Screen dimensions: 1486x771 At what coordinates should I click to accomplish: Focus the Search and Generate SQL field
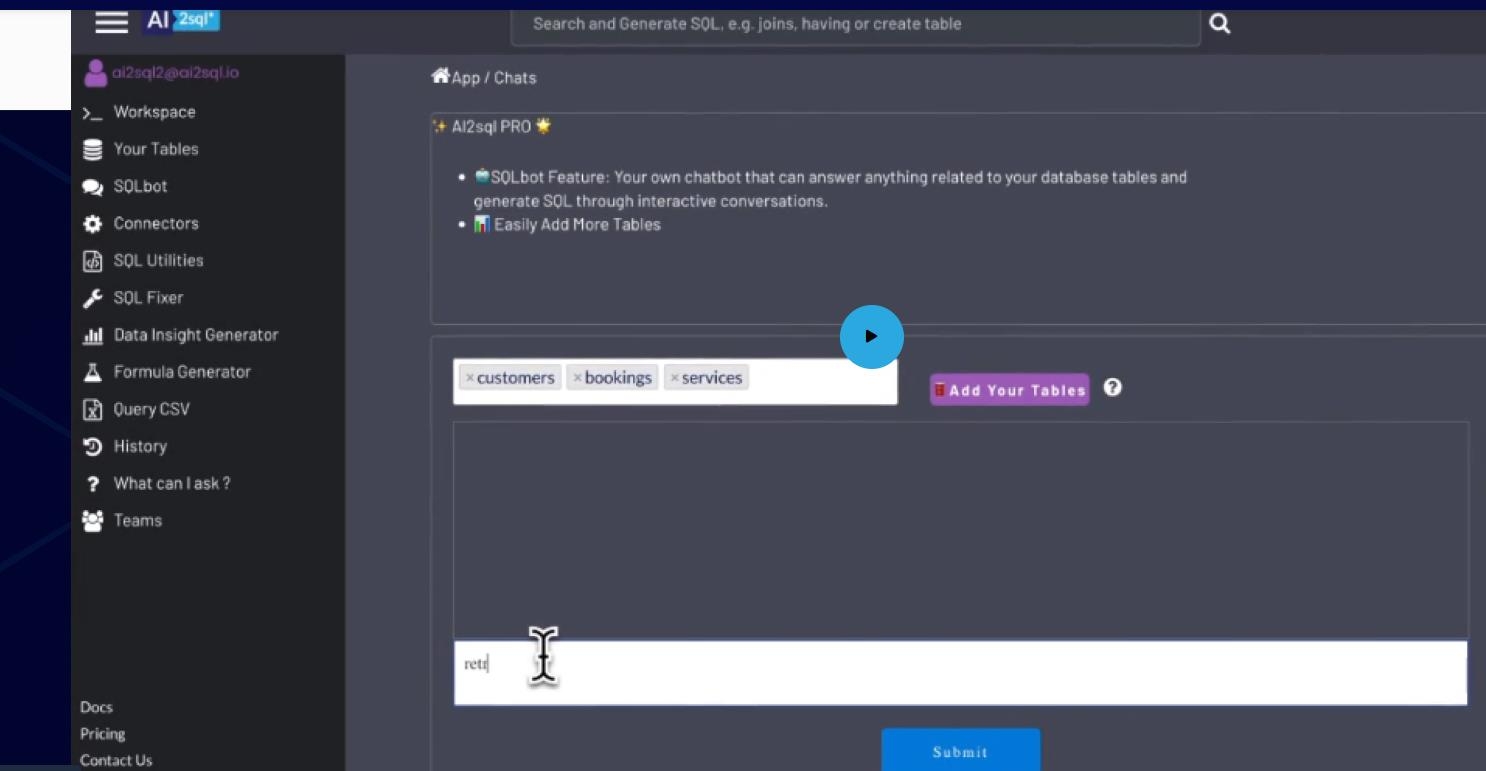pos(855,24)
